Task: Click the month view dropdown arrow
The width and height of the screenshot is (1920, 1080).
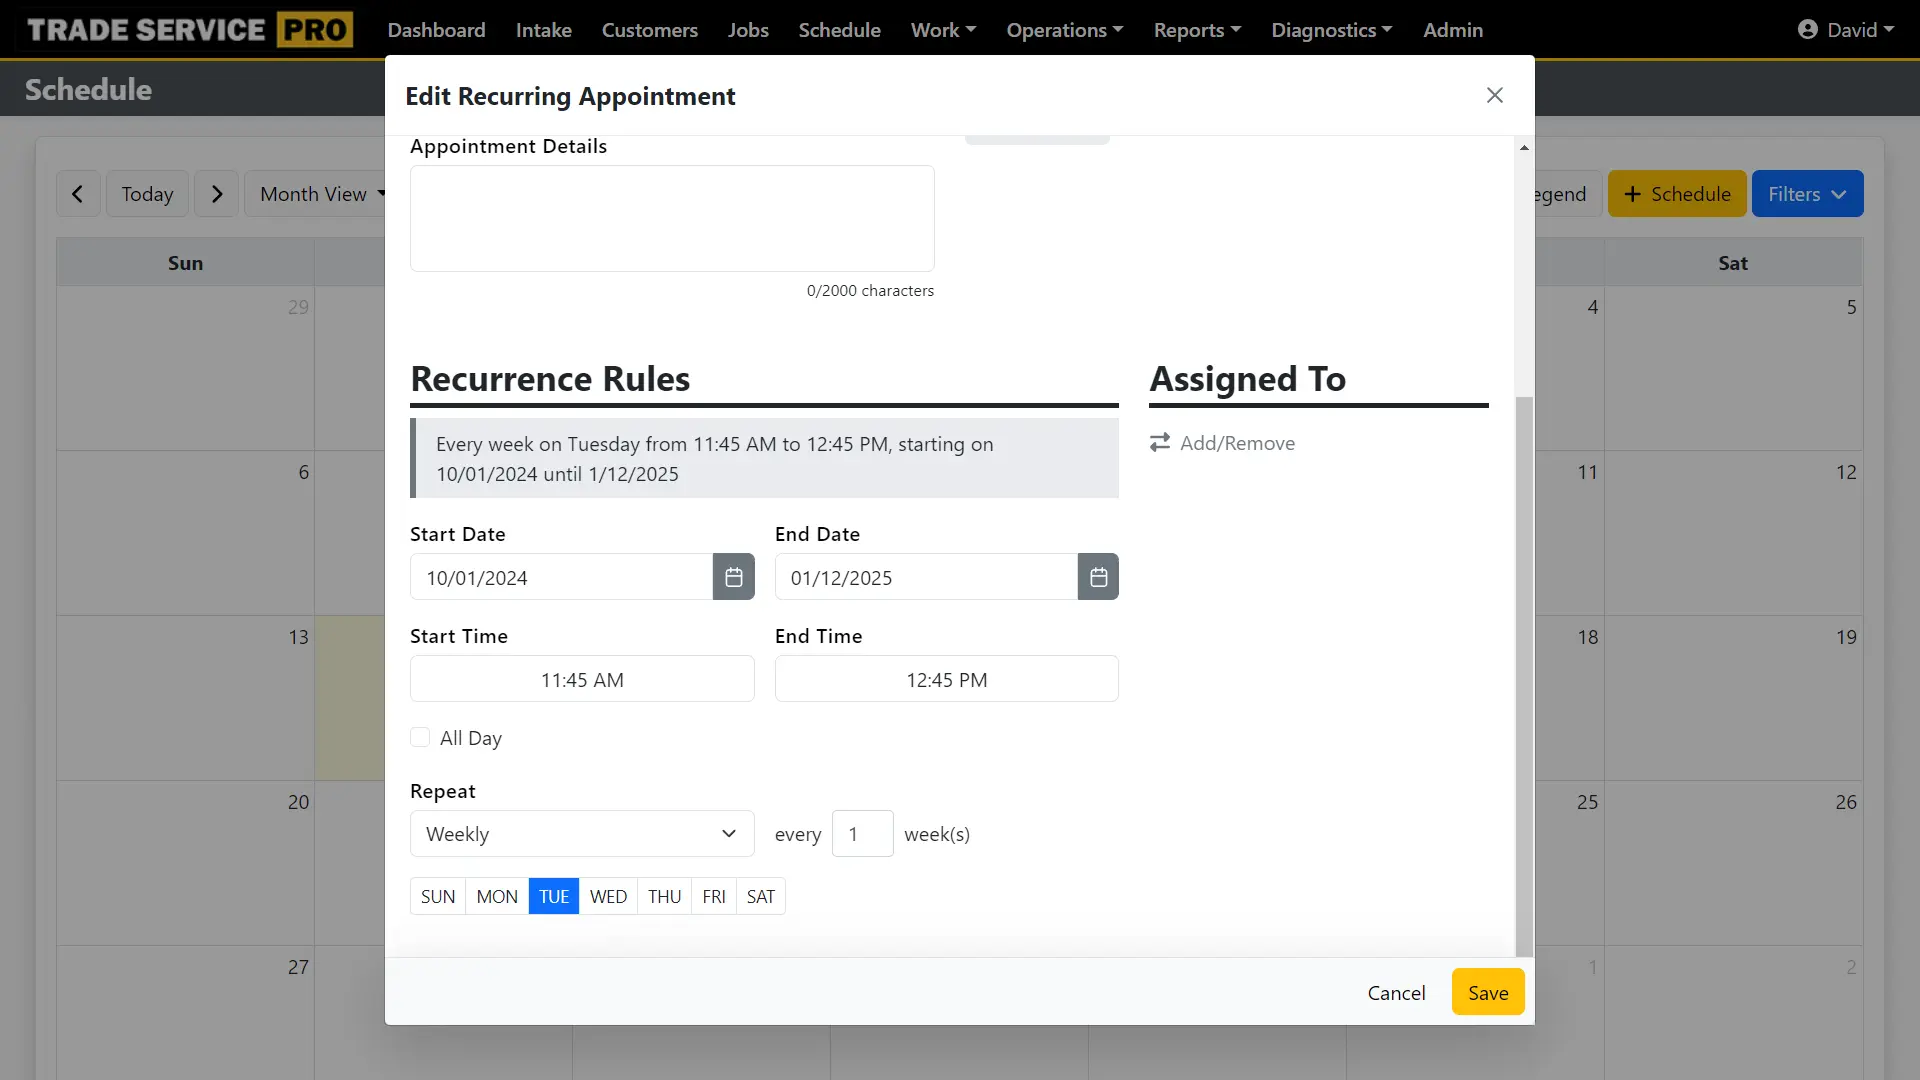Action: (381, 194)
